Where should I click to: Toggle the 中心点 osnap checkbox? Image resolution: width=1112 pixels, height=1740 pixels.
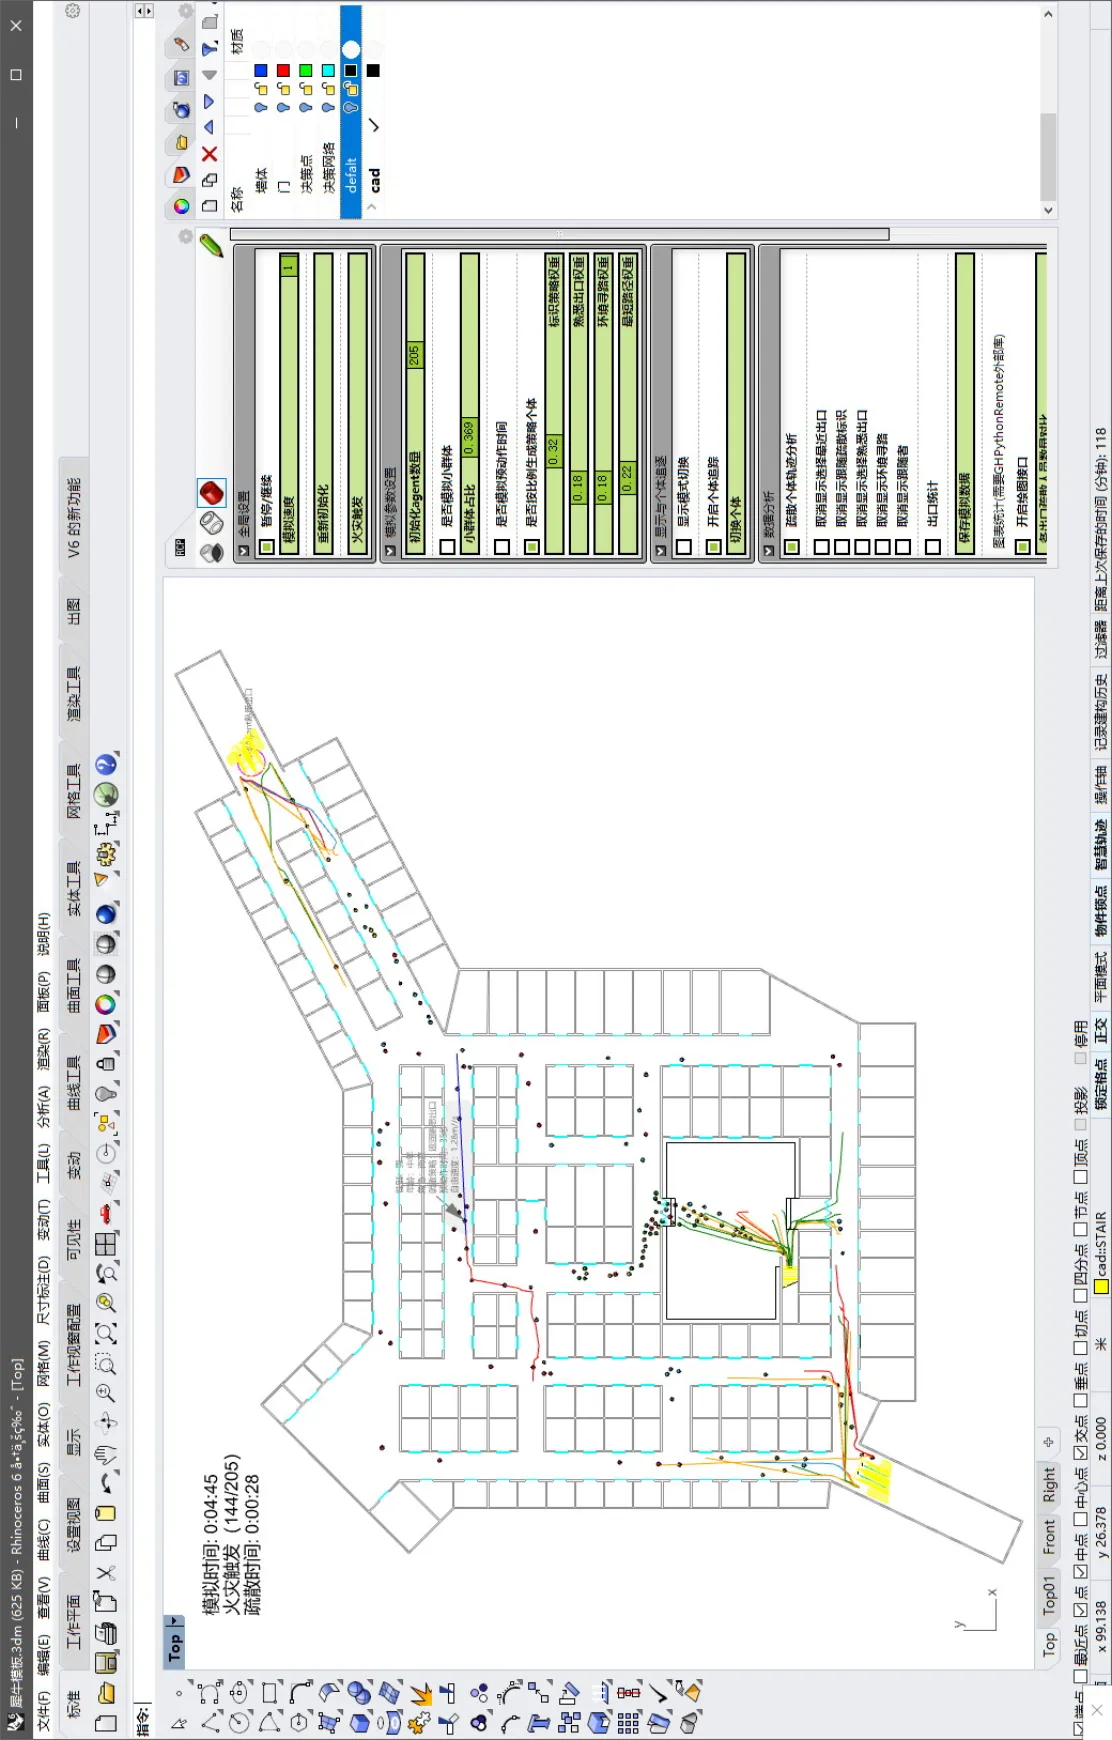(1081, 1520)
